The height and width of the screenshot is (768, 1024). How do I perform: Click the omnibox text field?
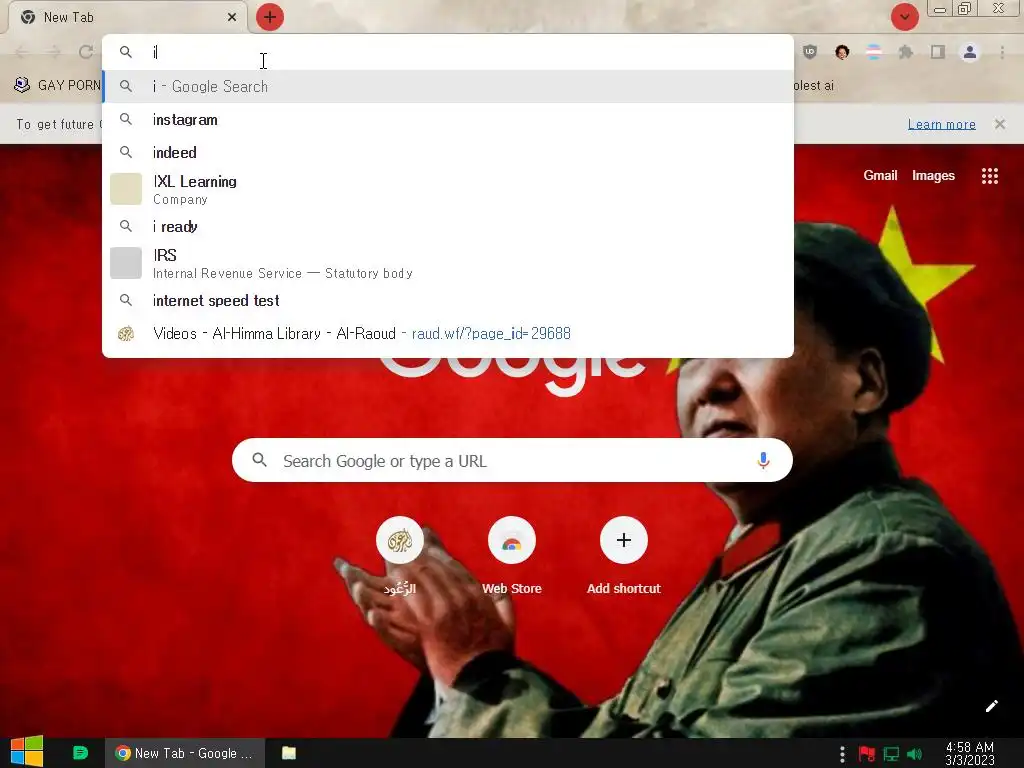click(x=448, y=52)
